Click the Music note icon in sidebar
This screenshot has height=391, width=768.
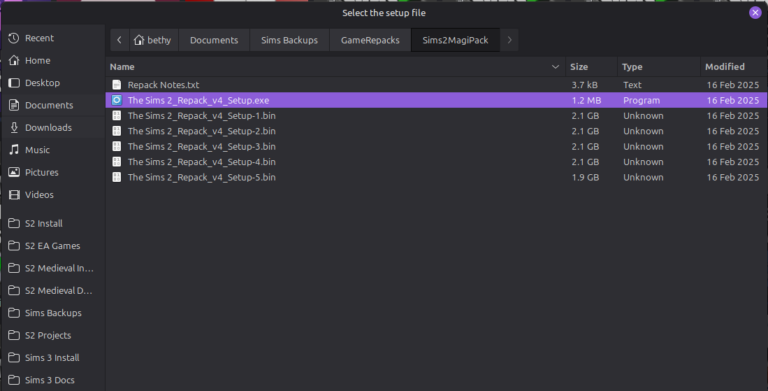[14, 150]
